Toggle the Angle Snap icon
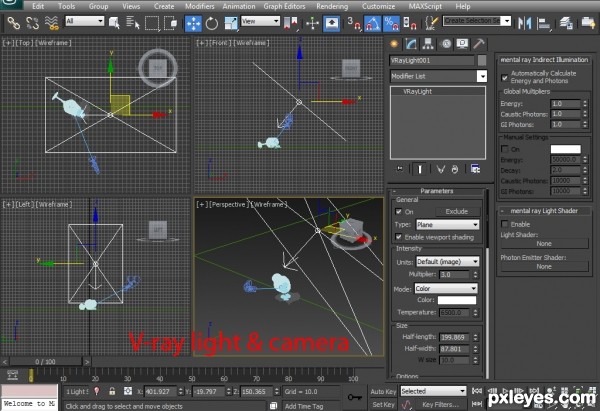The width and height of the screenshot is (600, 411). pos(372,23)
